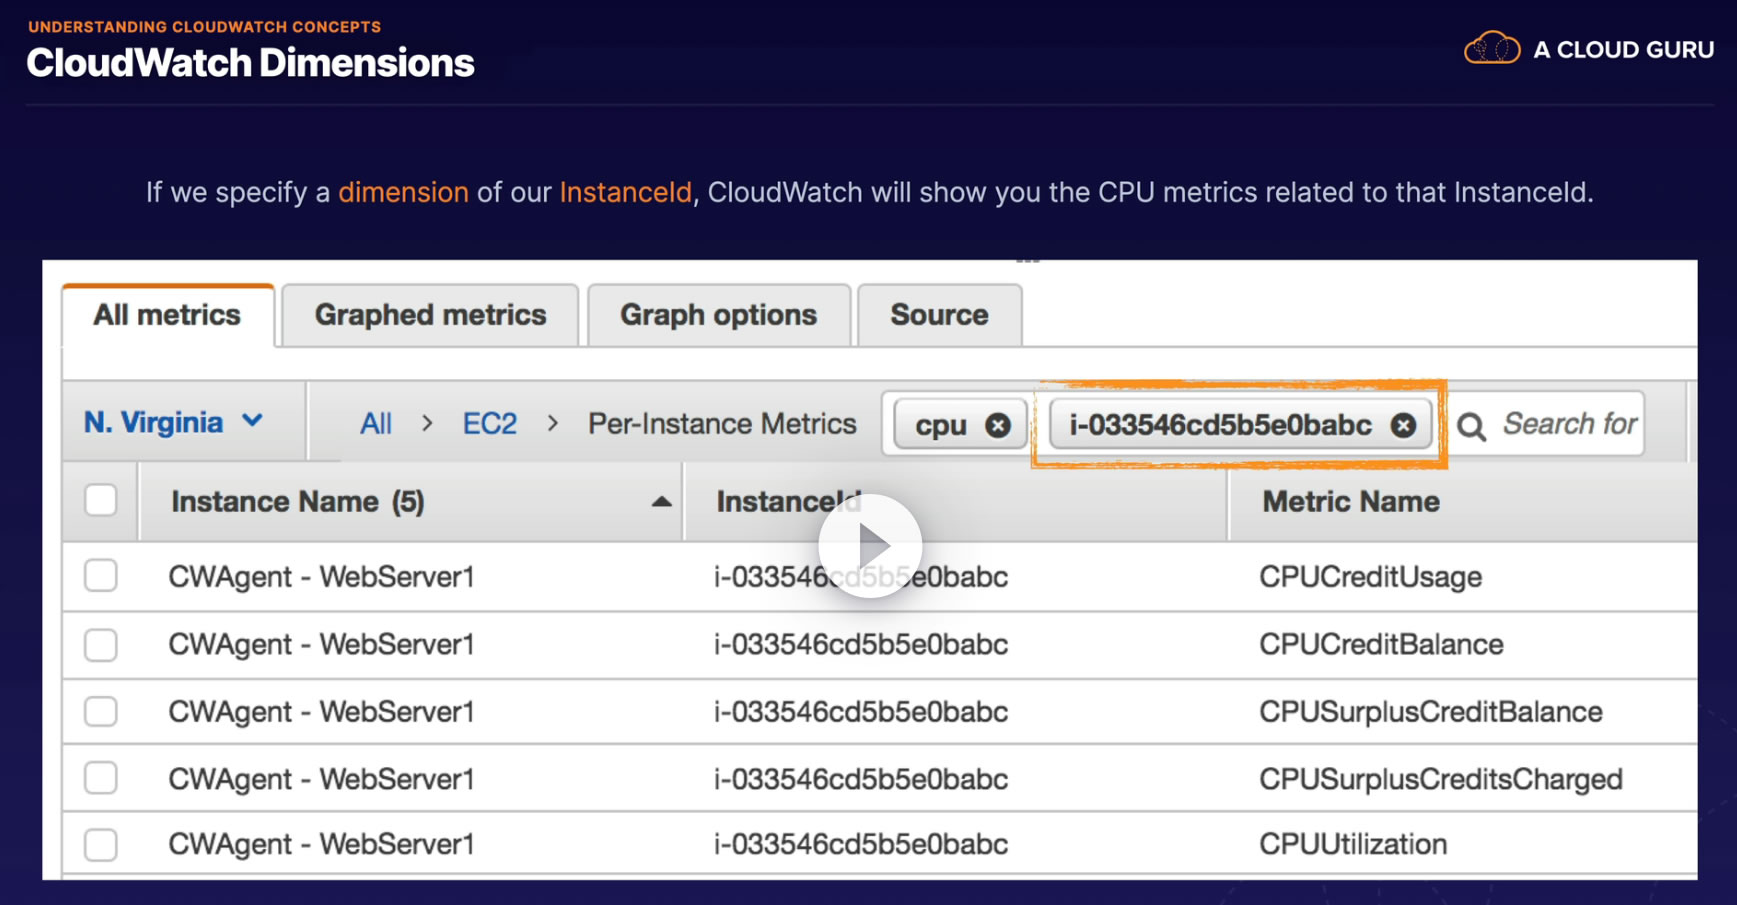
Task: Check the CPUCreditUsage row checkbox
Action: (101, 576)
